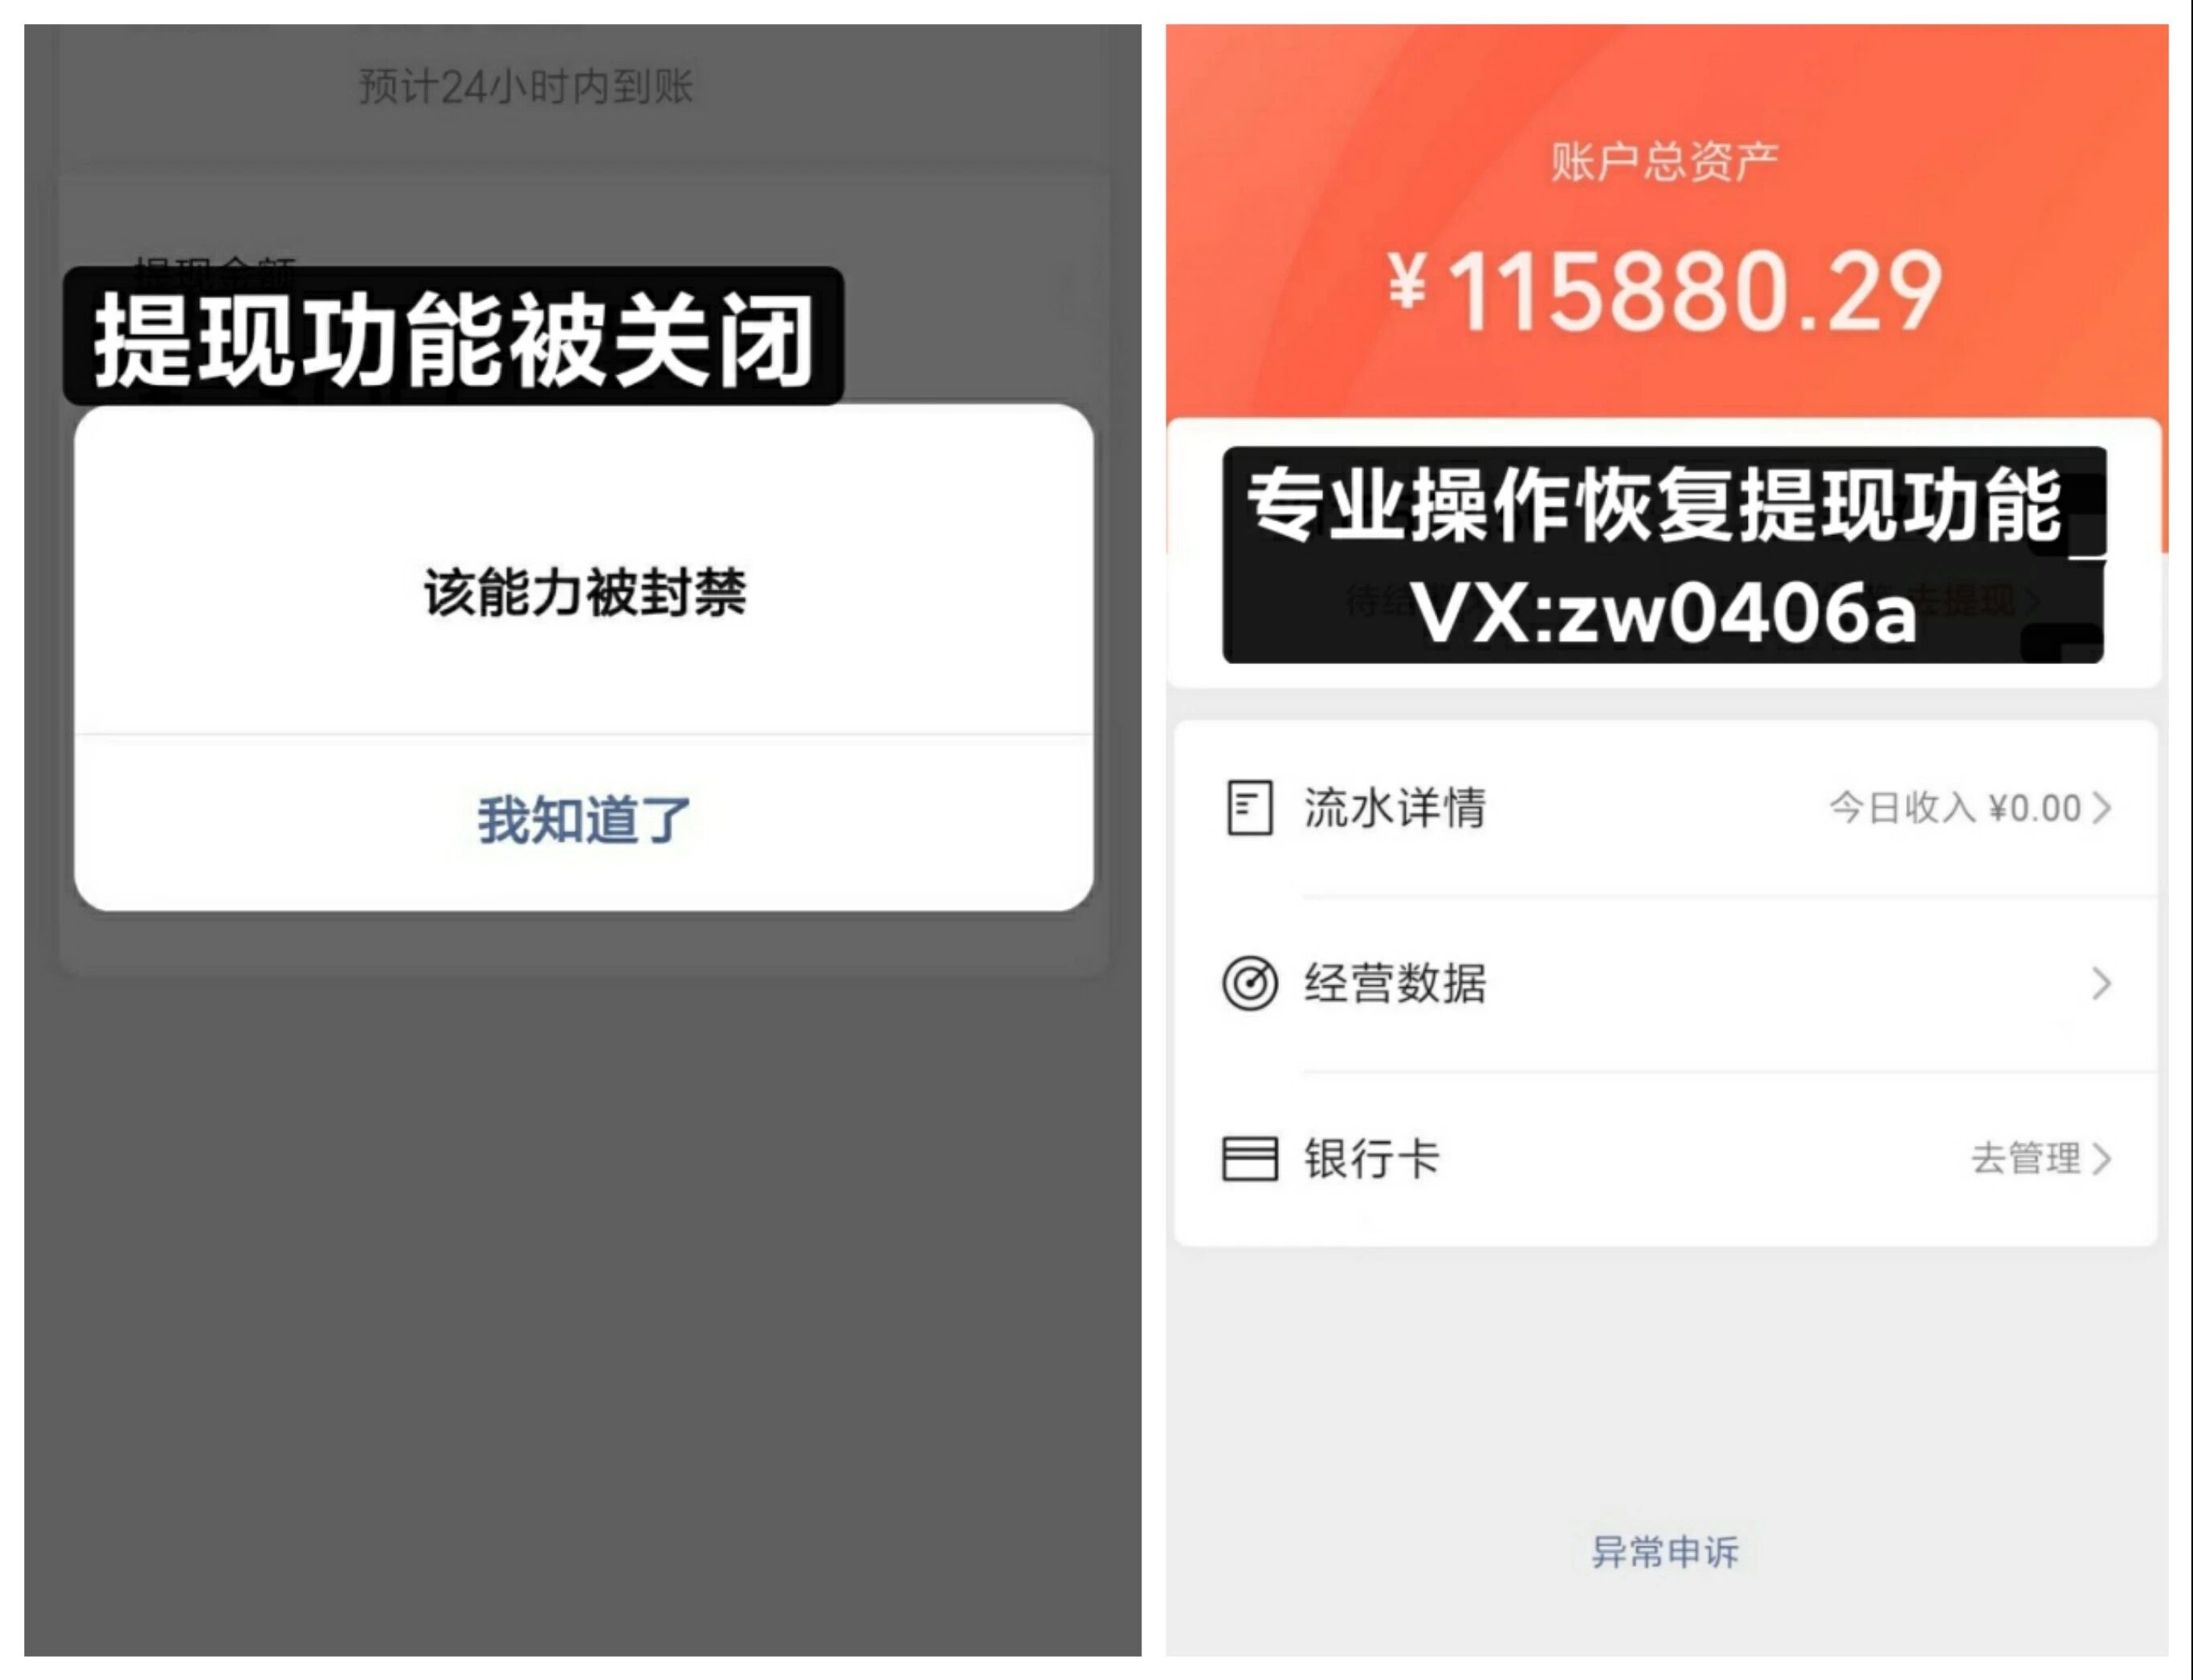
Task: Open the 流水详情 document icon
Action: tap(1249, 807)
